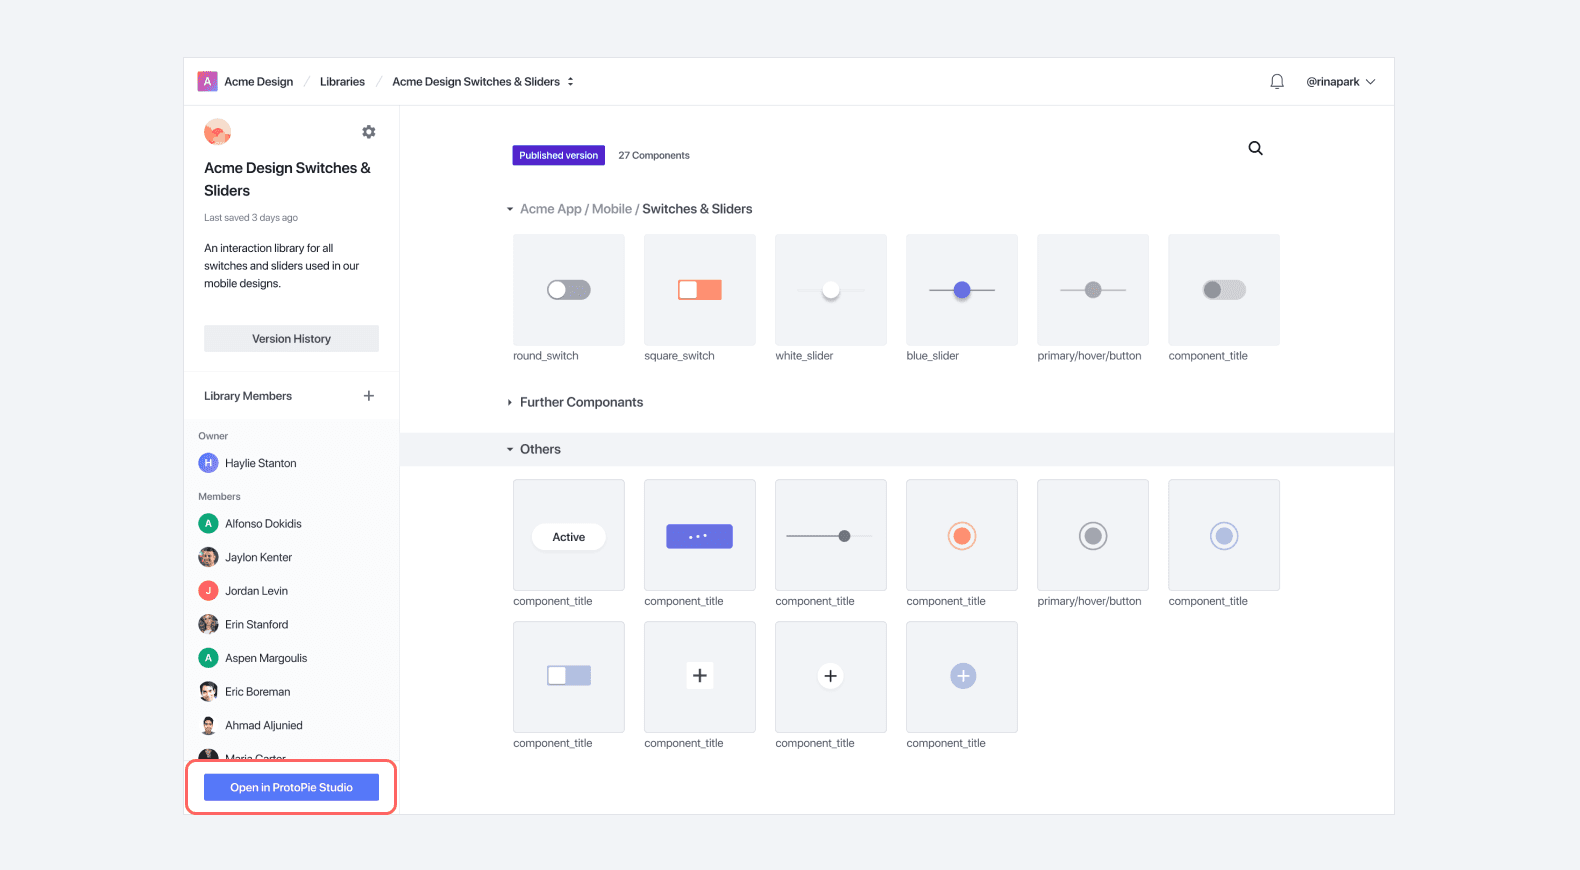Collapse the Others section
1580x870 pixels.
pos(510,449)
